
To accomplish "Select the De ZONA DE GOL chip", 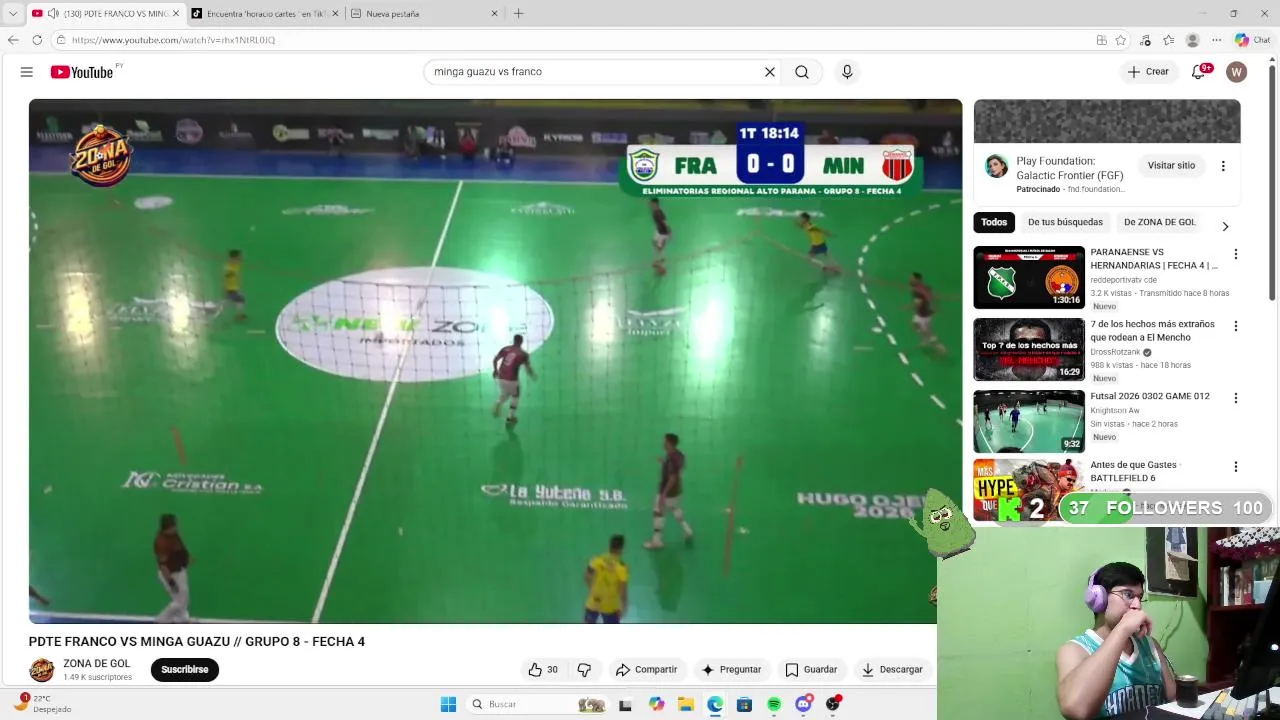I will (x=1160, y=222).
